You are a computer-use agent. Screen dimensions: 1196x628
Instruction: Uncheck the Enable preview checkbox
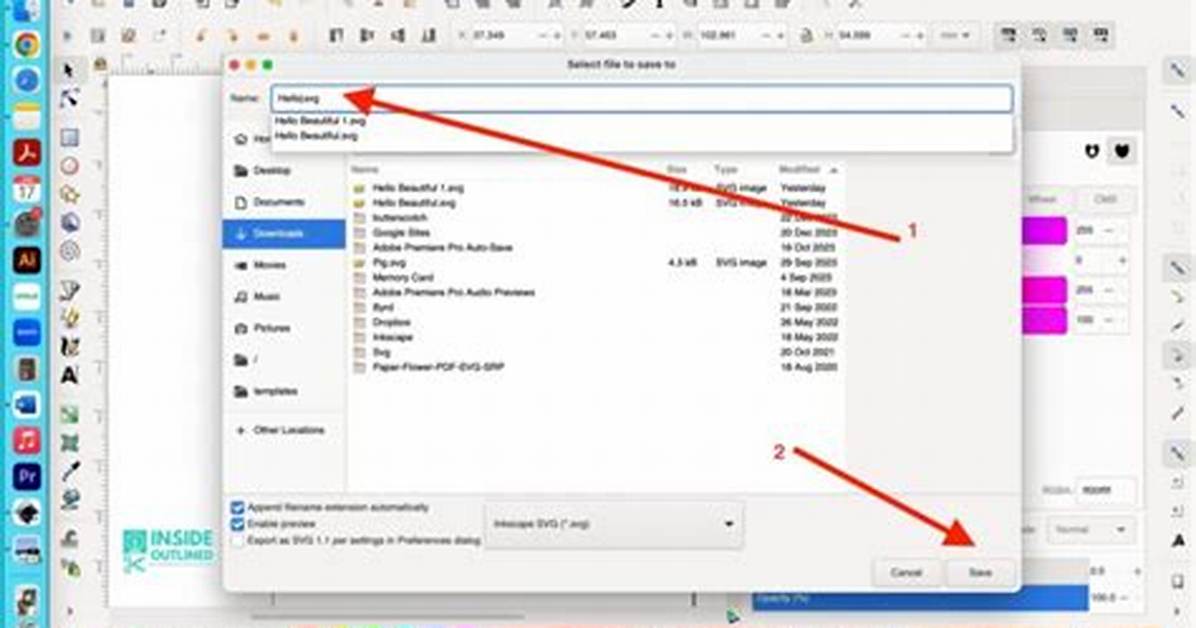[x=237, y=523]
